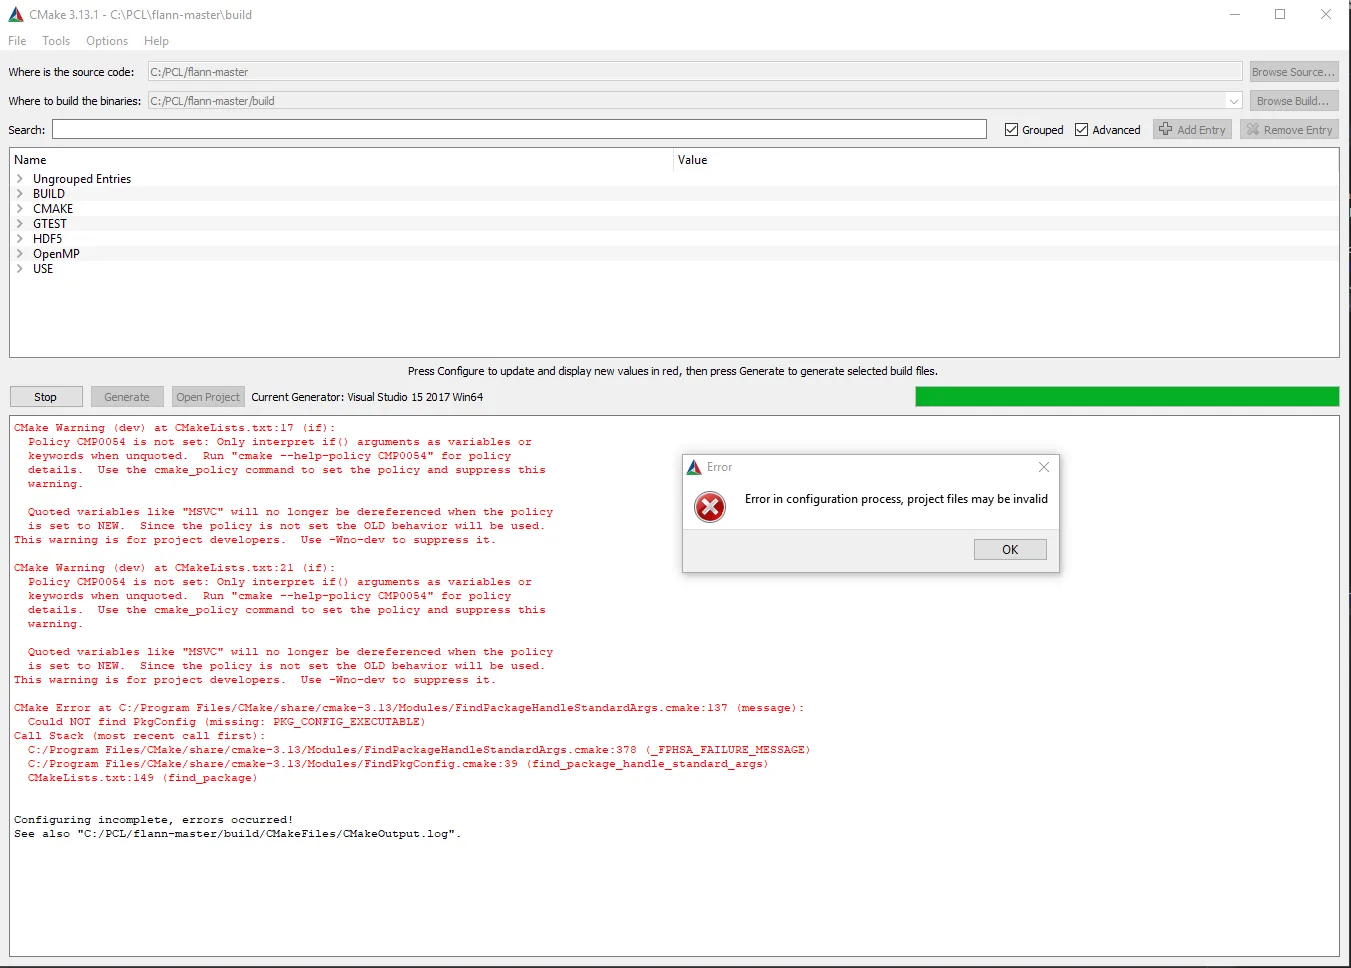Expand the USE group
This screenshot has height=968, width=1351.
20,269
